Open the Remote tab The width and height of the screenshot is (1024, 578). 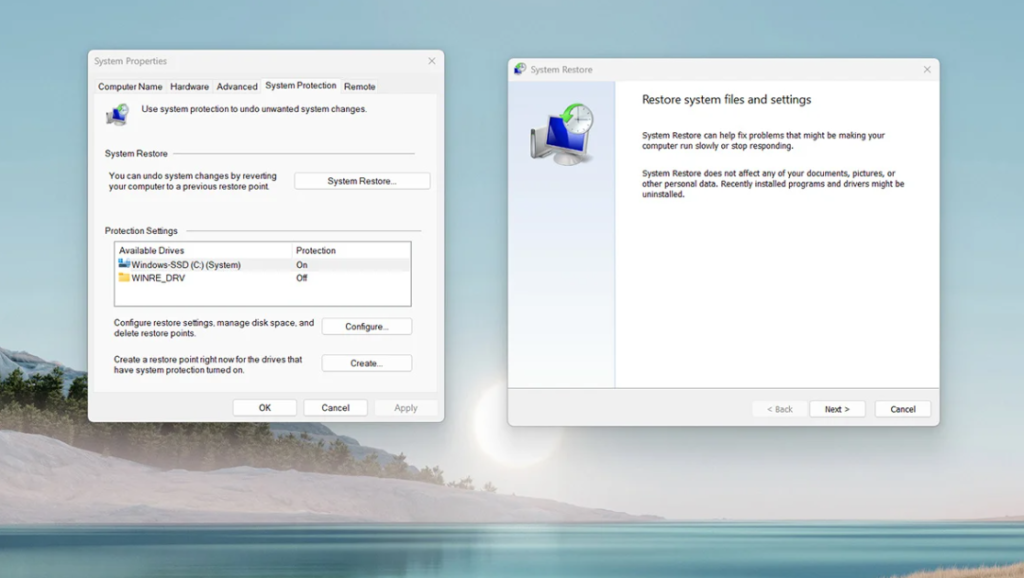[x=359, y=86]
